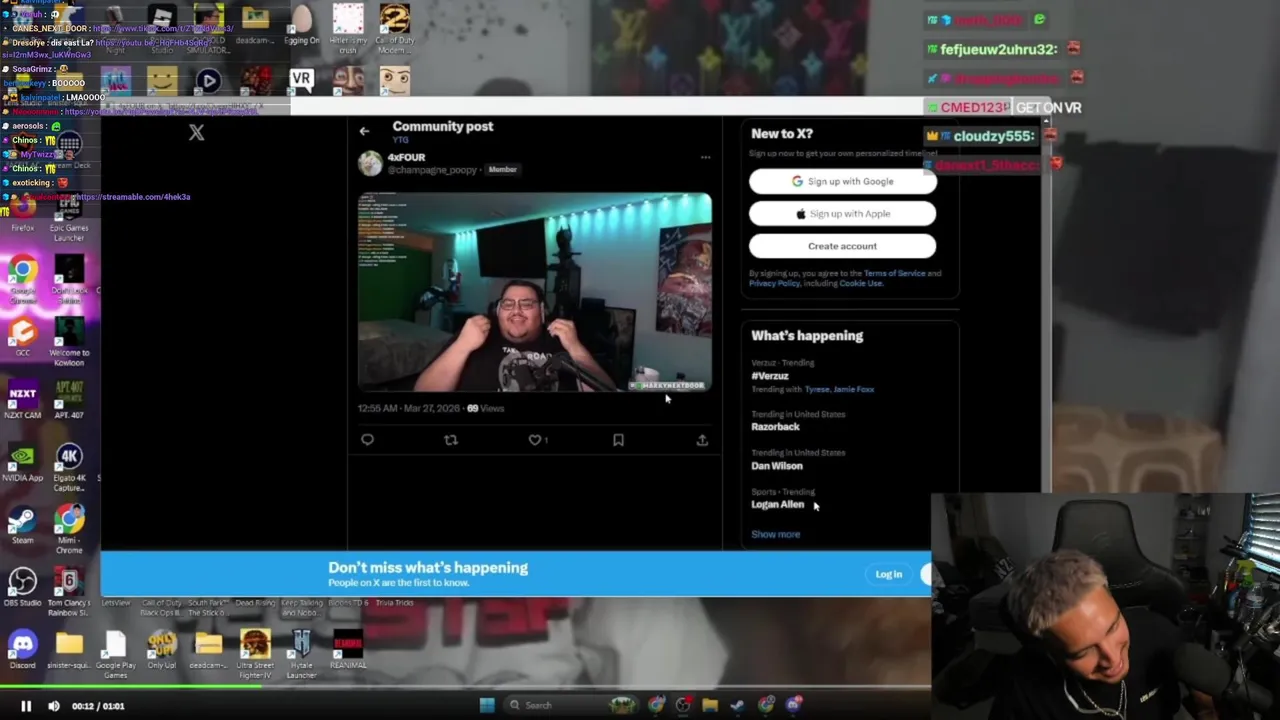The image size is (1280, 720).
Task: Open Hytale Launcher desktop shortcut
Action: click(301, 654)
